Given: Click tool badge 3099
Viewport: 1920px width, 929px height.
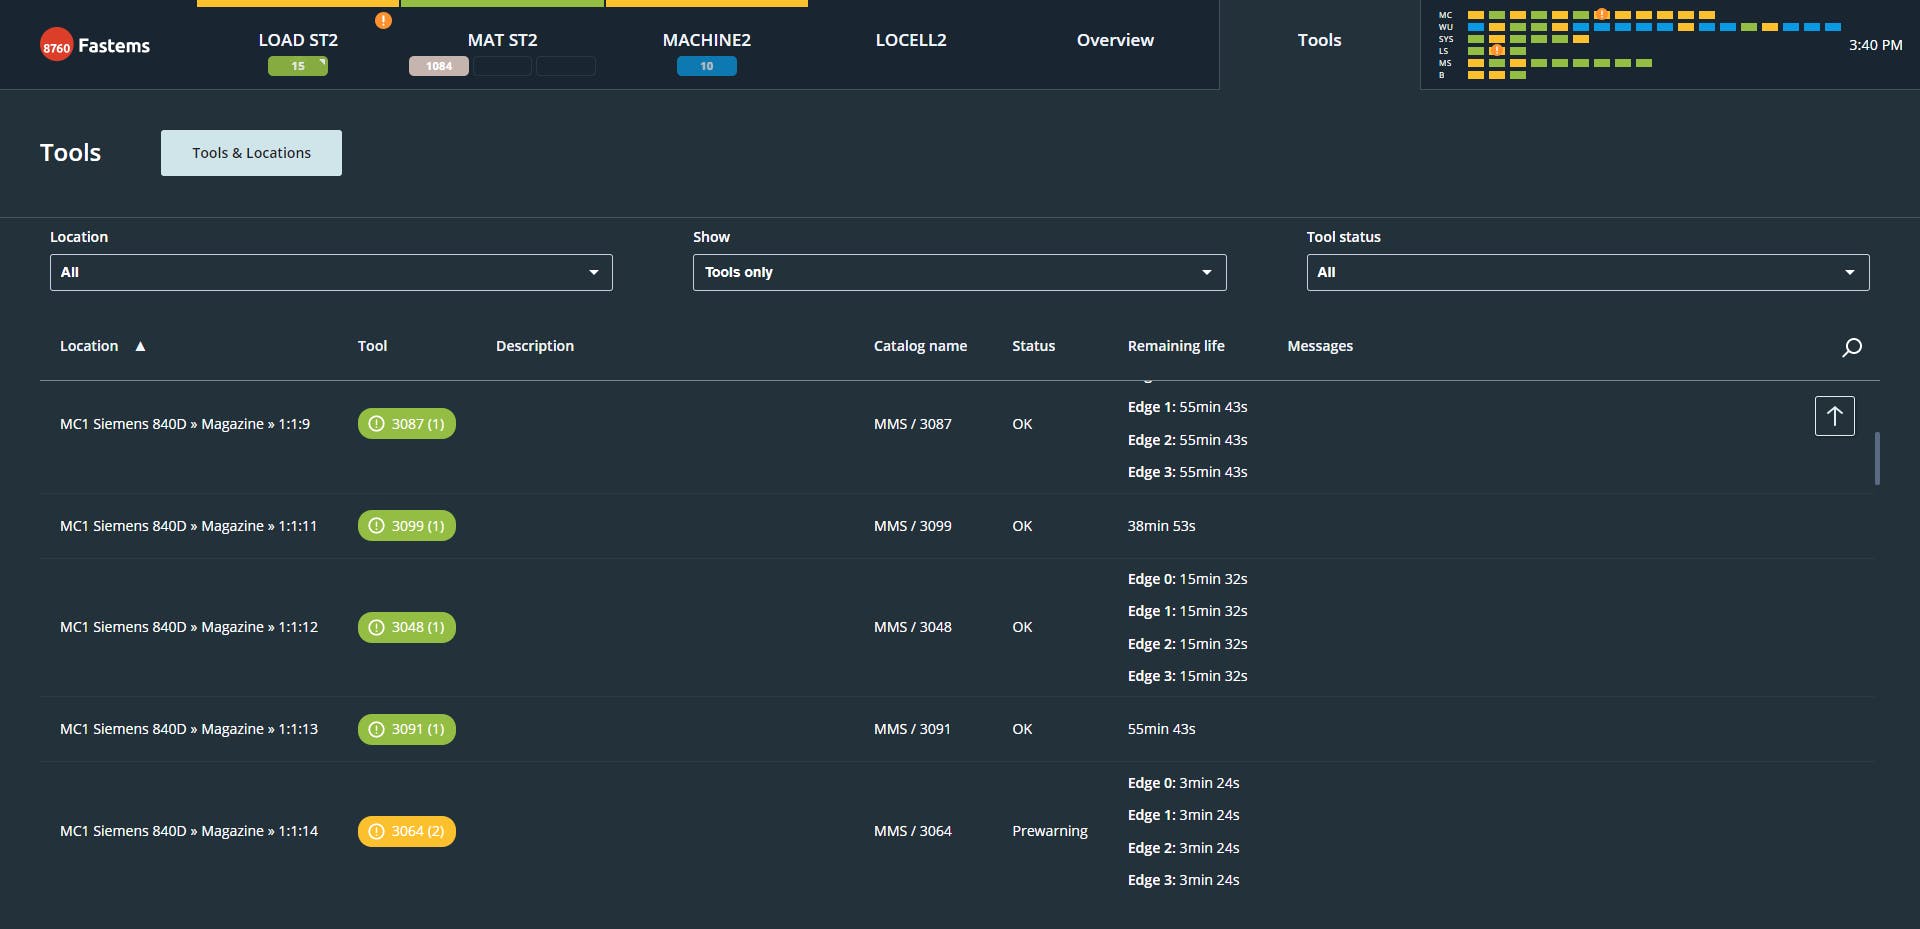Looking at the screenshot, I should 407,525.
